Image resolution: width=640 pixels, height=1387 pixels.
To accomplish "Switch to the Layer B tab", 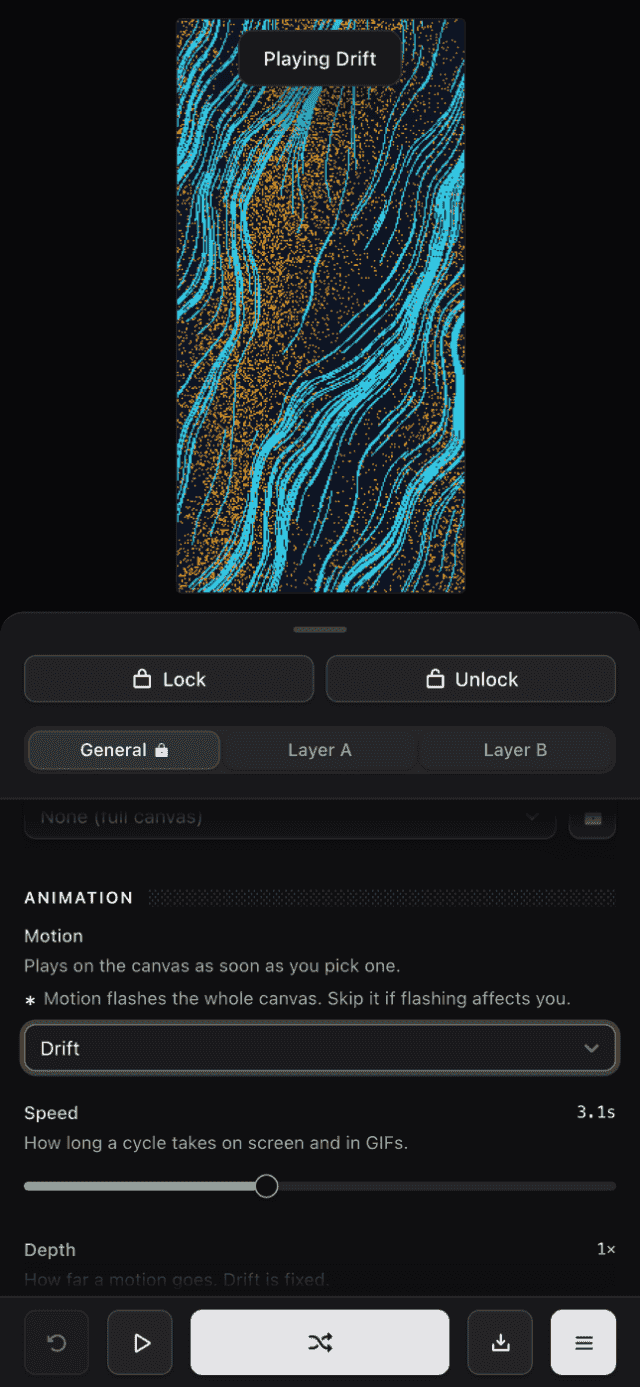I will click(515, 750).
